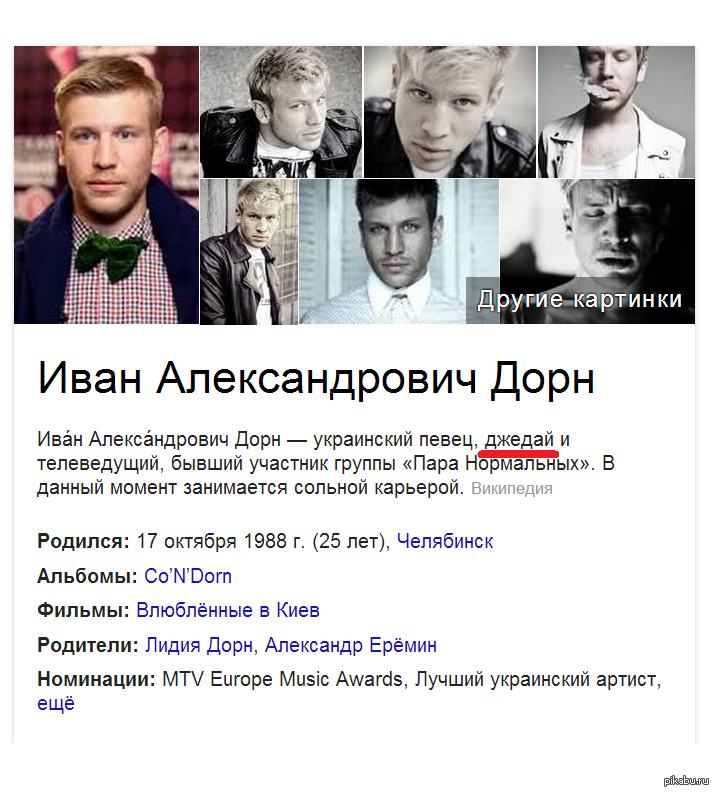The height and width of the screenshot is (792, 714).
Task: Click the red-underlined word джедай
Action: [519, 439]
